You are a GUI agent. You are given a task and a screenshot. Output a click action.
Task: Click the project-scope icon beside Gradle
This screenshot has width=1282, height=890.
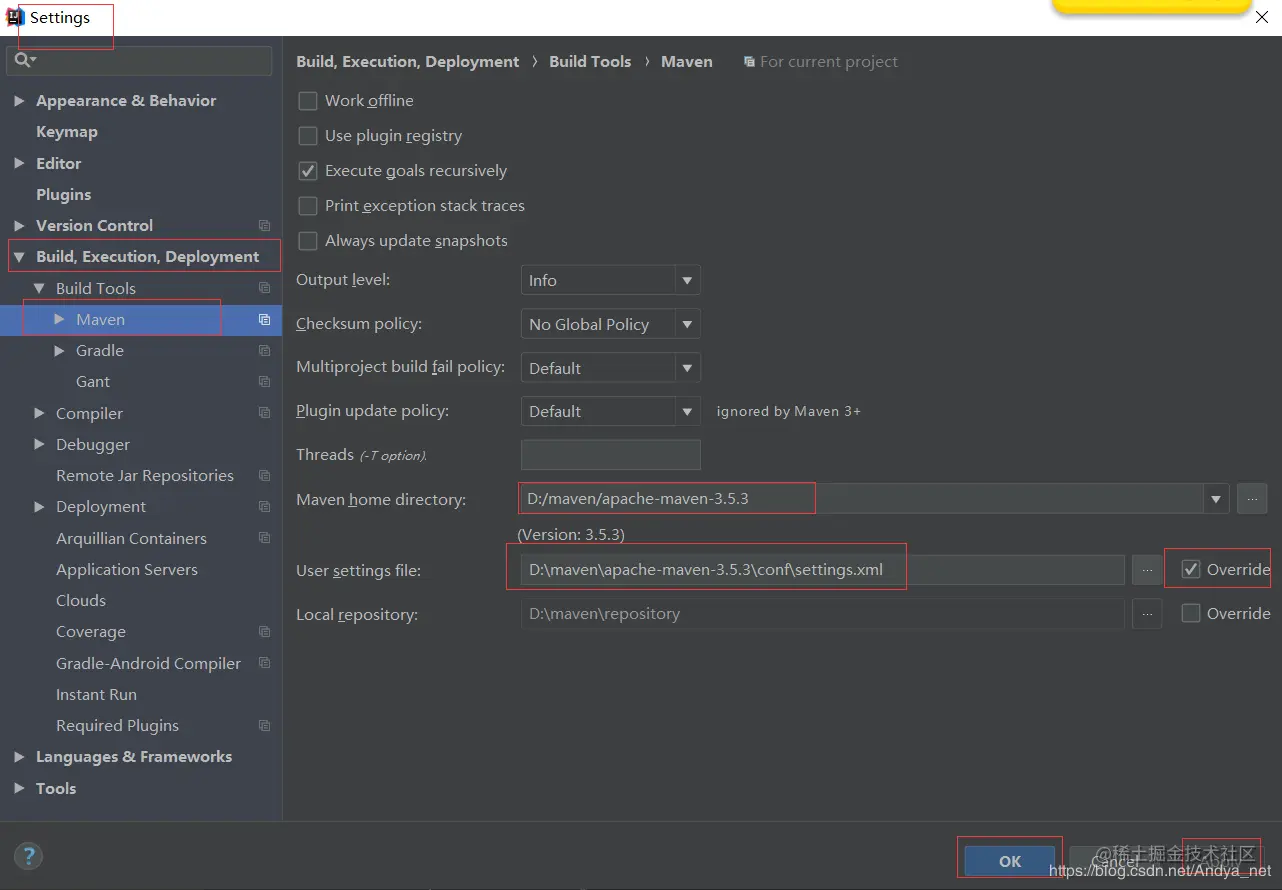(264, 351)
